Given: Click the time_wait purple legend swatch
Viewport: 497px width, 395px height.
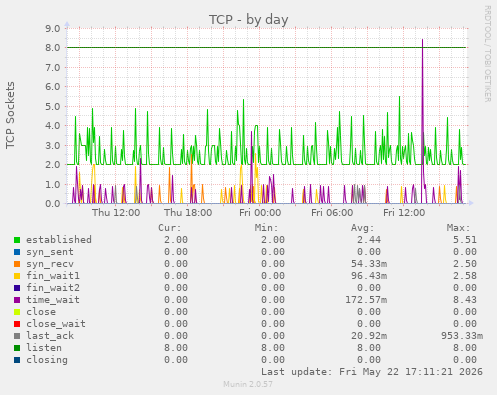Looking at the screenshot, I should 17,300.
